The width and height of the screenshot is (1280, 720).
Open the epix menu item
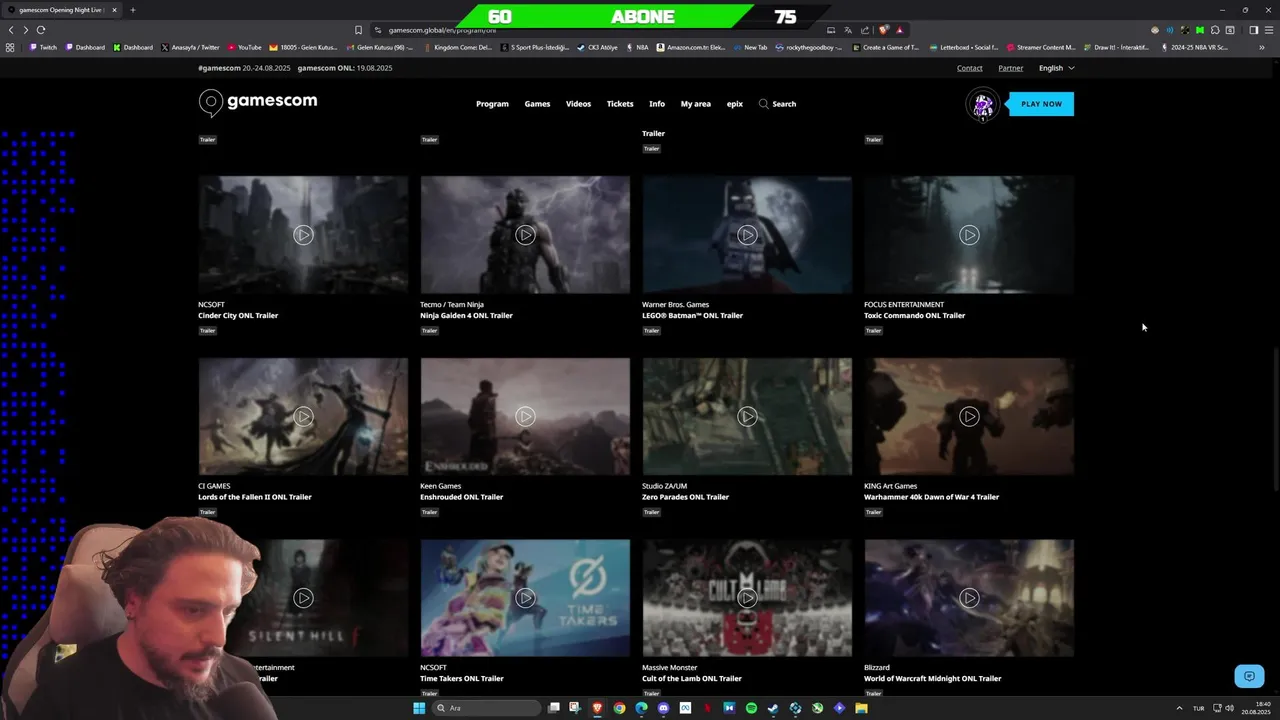(735, 104)
